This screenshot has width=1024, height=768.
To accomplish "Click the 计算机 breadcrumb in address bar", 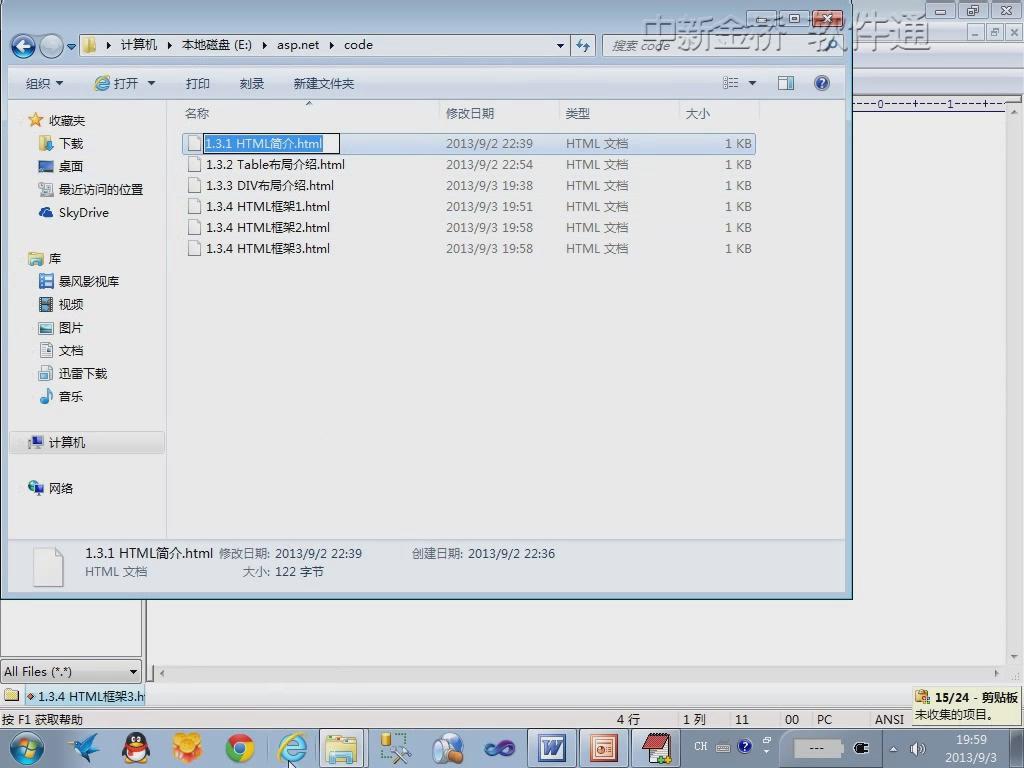I will click(x=138, y=45).
